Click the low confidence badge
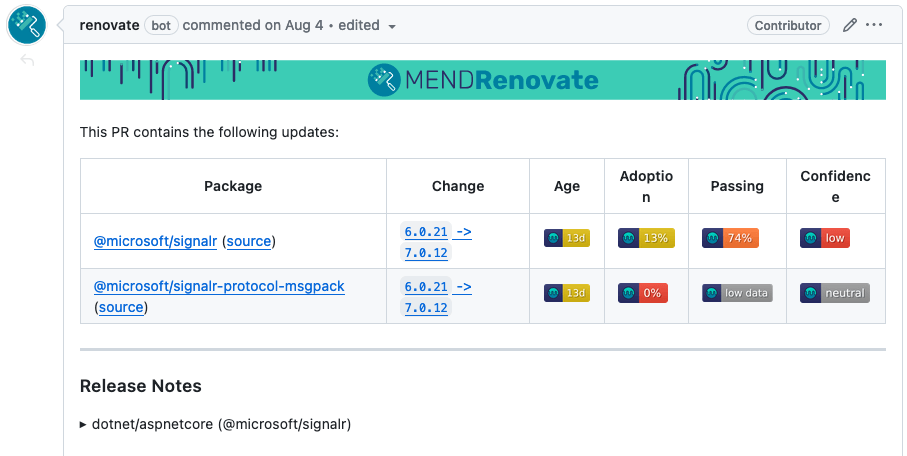This screenshot has height=456, width=907. [x=825, y=238]
